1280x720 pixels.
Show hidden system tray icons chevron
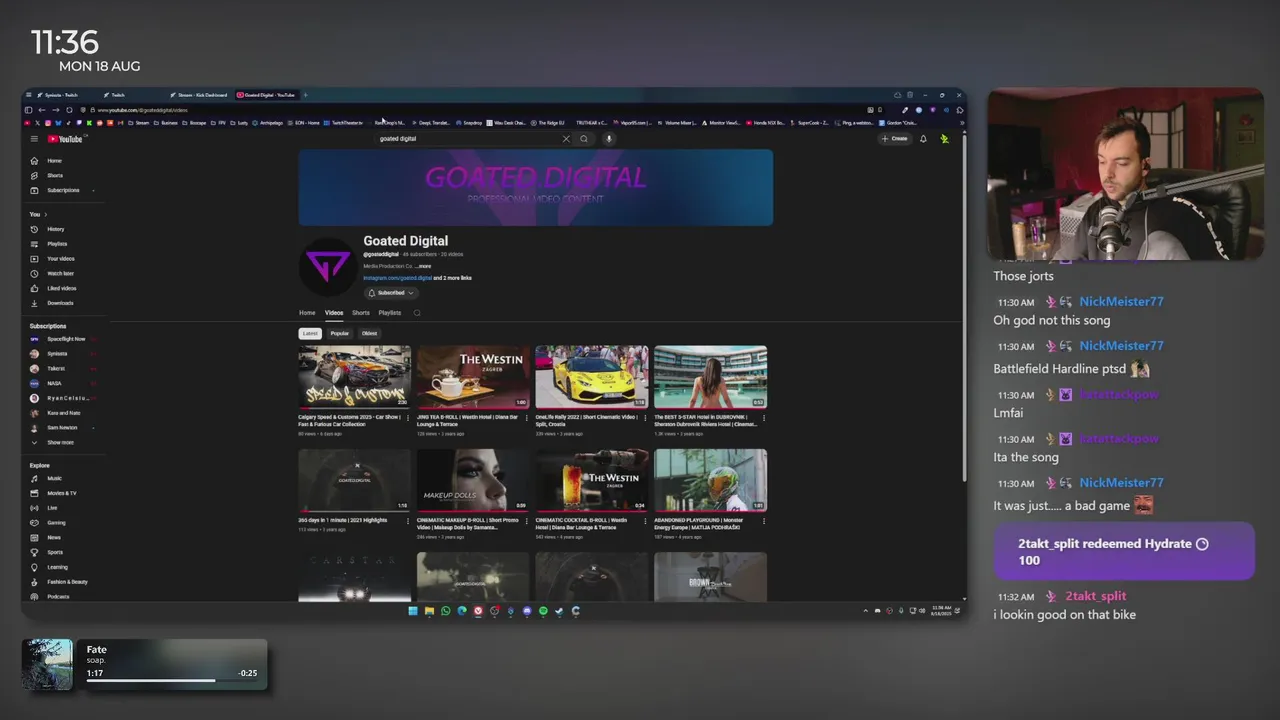[866, 611]
